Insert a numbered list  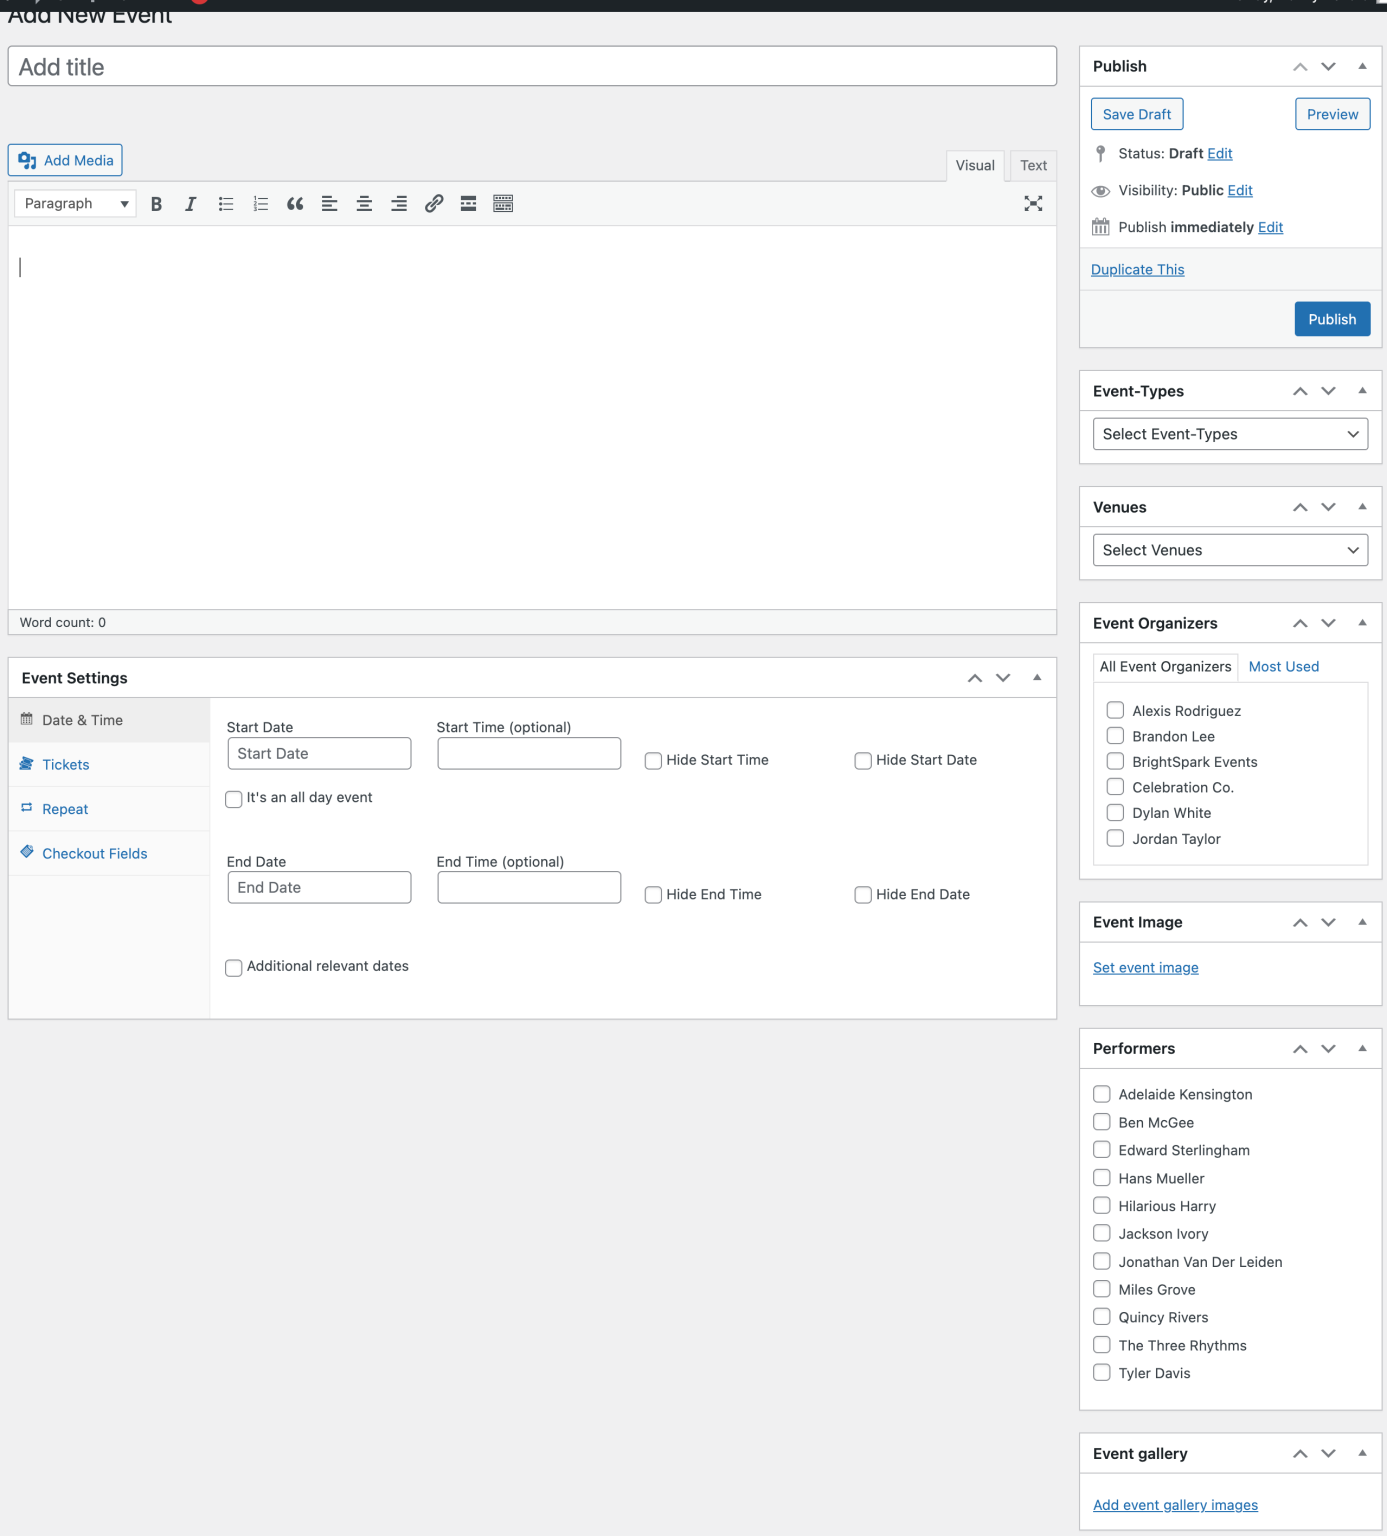[x=260, y=203]
